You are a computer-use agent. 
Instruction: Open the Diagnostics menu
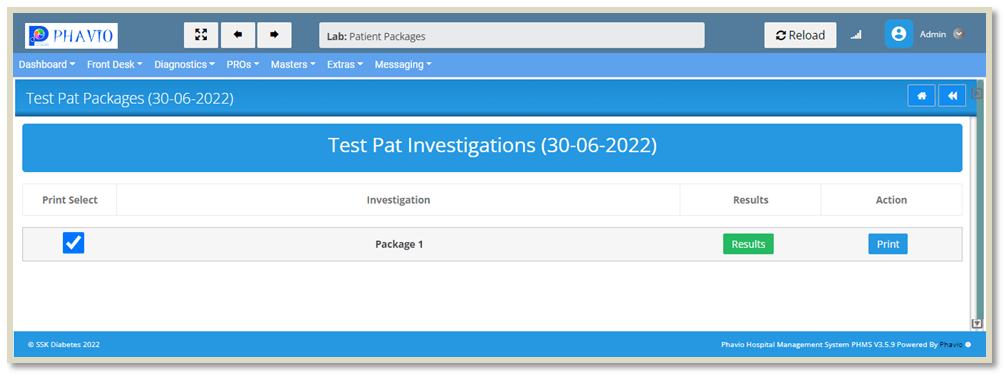coord(185,65)
